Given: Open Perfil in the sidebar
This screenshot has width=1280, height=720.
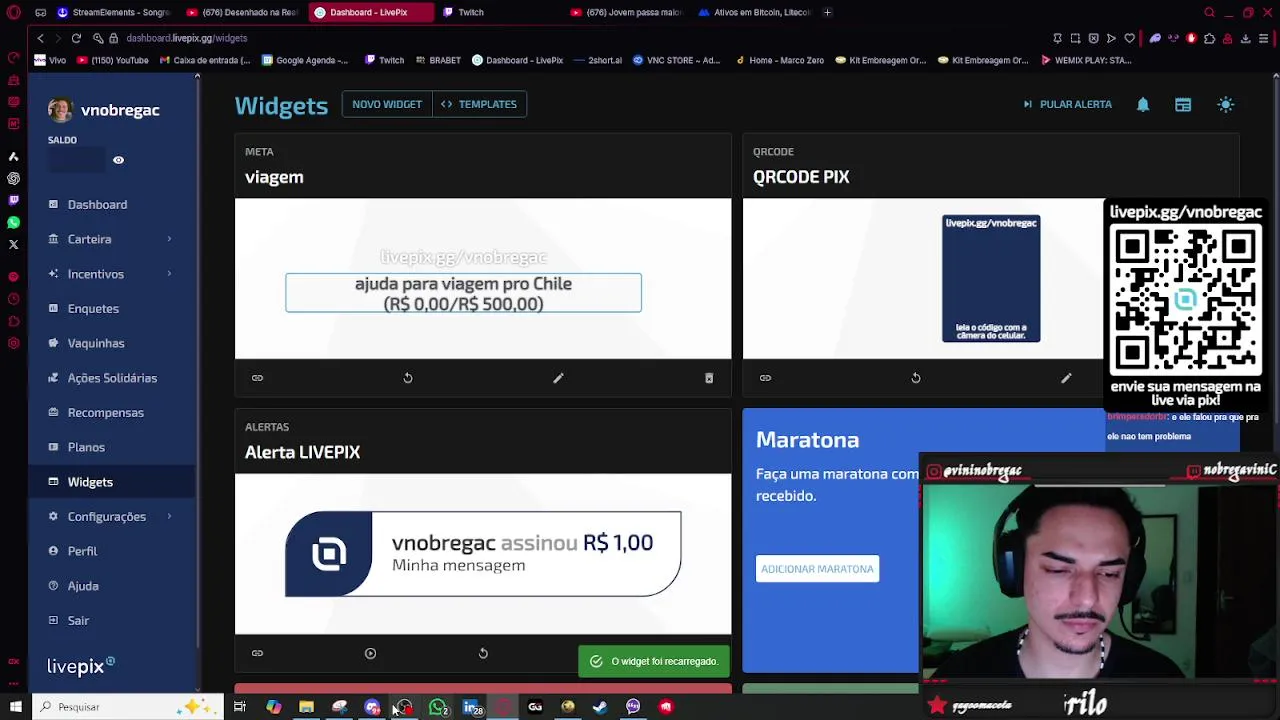Looking at the screenshot, I should tap(82, 551).
